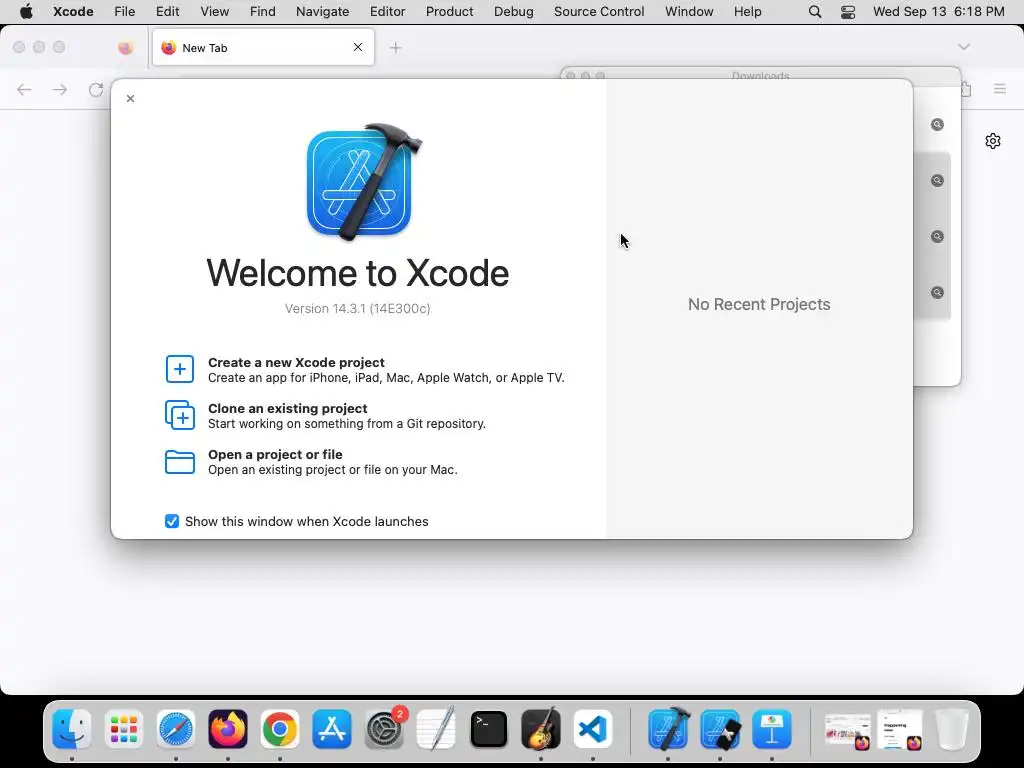
Task: Open Spotlight search in the menu bar
Action: tap(814, 12)
